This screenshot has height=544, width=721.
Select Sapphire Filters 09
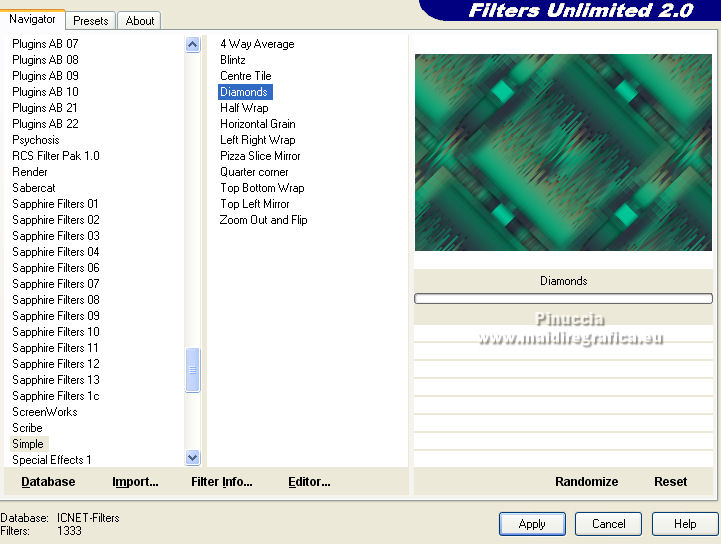(x=56, y=316)
